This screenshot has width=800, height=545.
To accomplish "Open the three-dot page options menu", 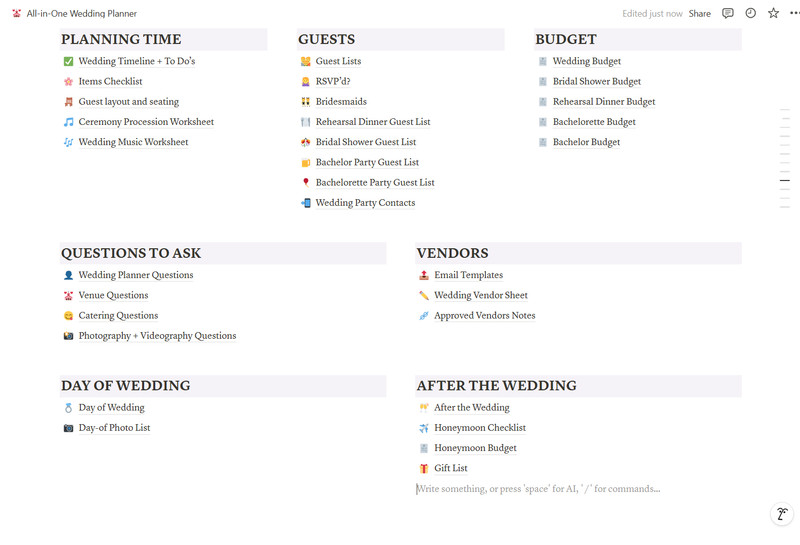I will (x=794, y=13).
